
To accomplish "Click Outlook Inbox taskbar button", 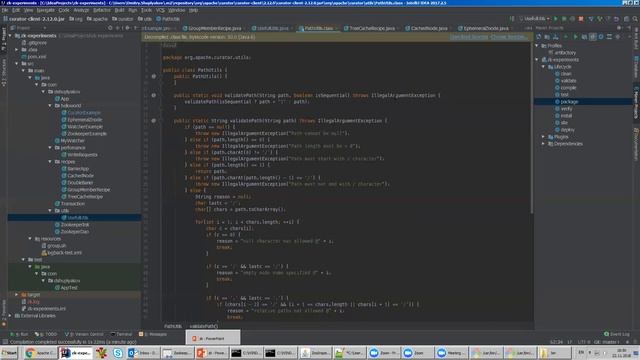I will click(143, 353).
